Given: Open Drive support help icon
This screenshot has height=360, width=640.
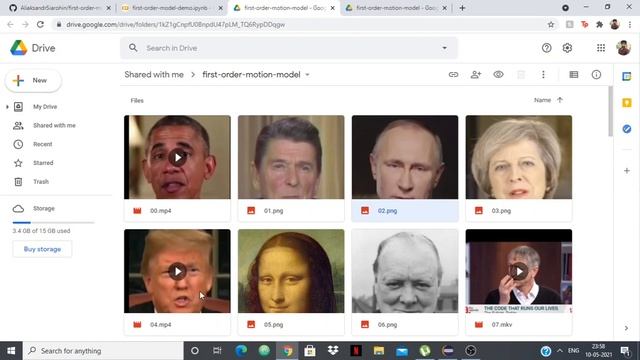Looking at the screenshot, I should click(547, 48).
